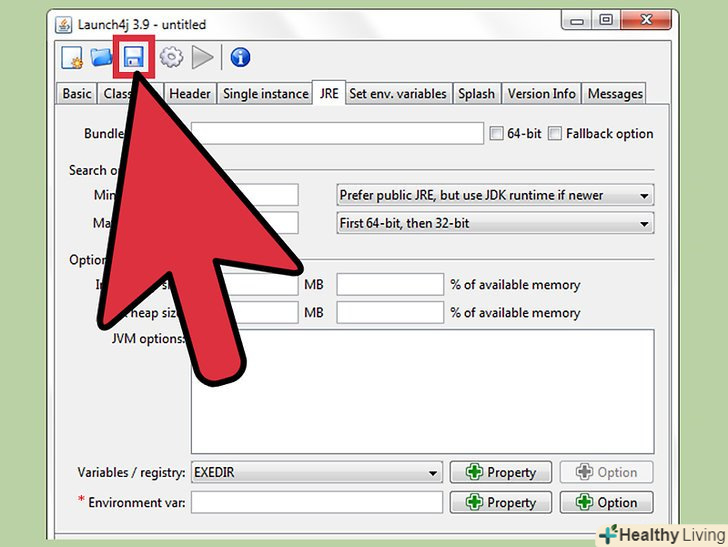Click the Launch4j Java title bar icon
The height and width of the screenshot is (547, 728).
(x=64, y=25)
